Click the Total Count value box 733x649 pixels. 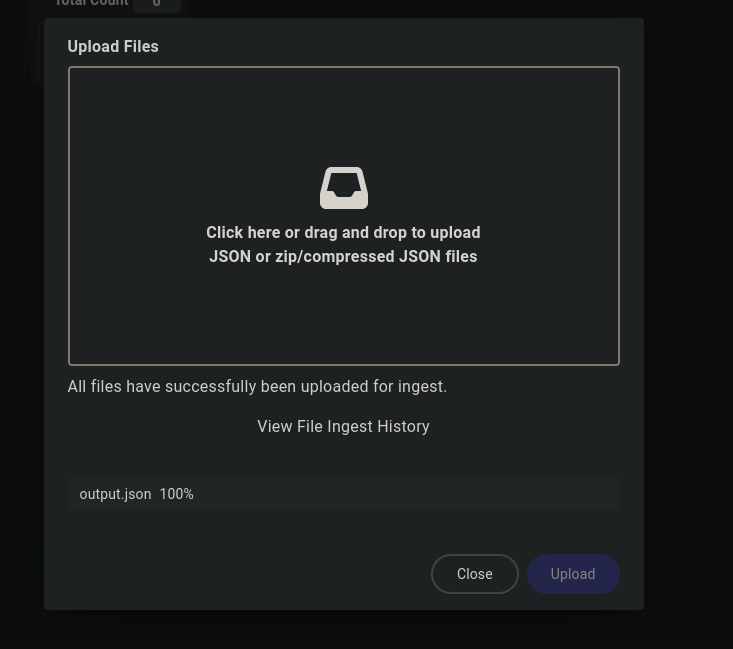(x=157, y=5)
